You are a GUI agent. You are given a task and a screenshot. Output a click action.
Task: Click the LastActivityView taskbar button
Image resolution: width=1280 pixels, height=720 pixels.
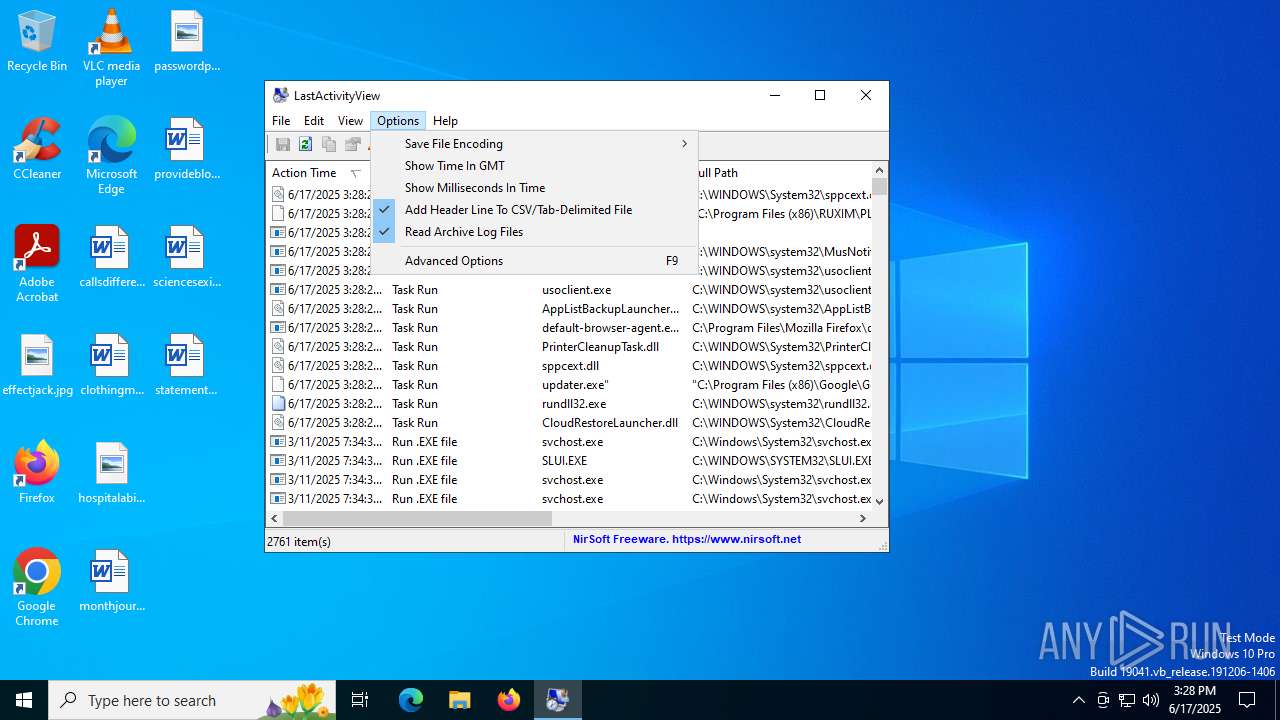(x=557, y=700)
